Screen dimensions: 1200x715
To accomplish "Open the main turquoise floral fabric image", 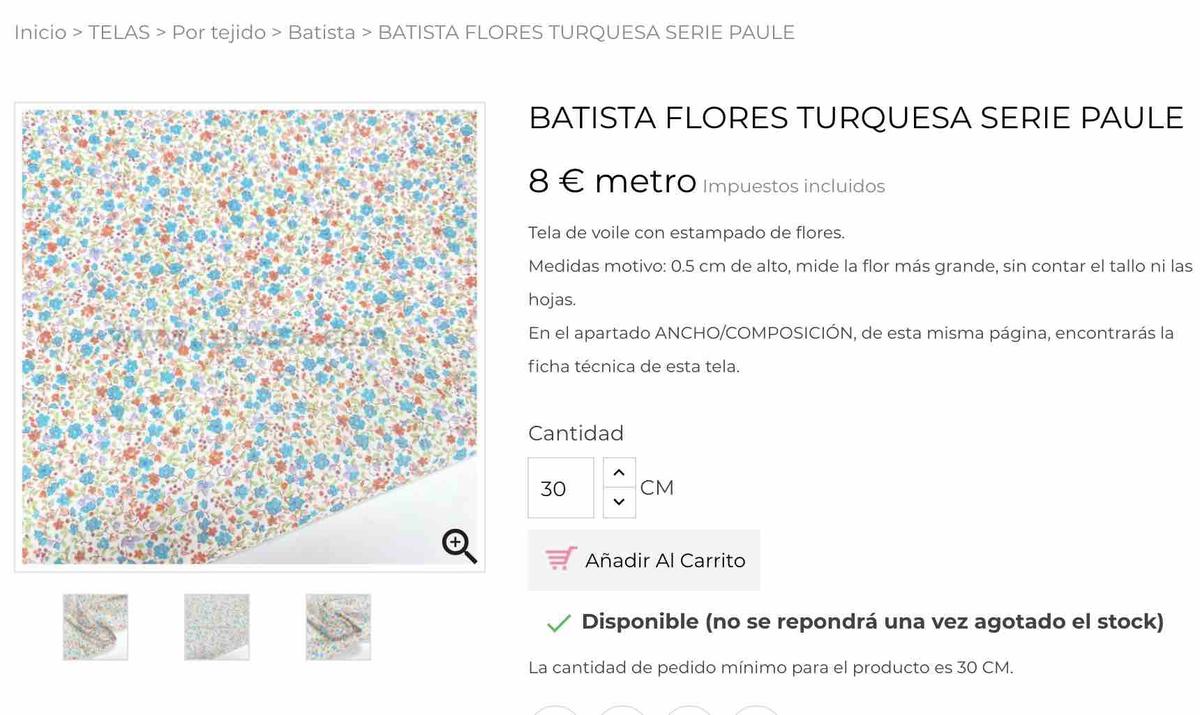I will 250,337.
